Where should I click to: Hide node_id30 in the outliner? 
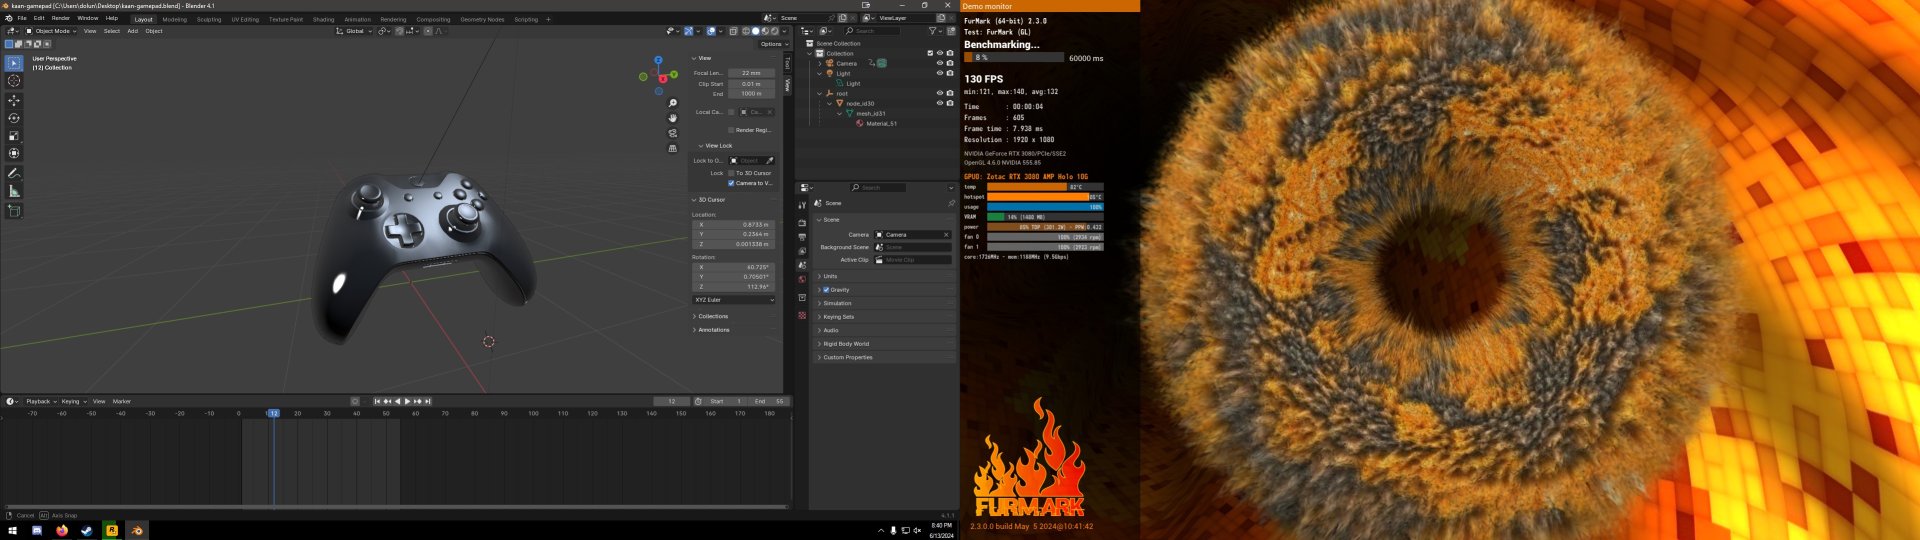[939, 103]
